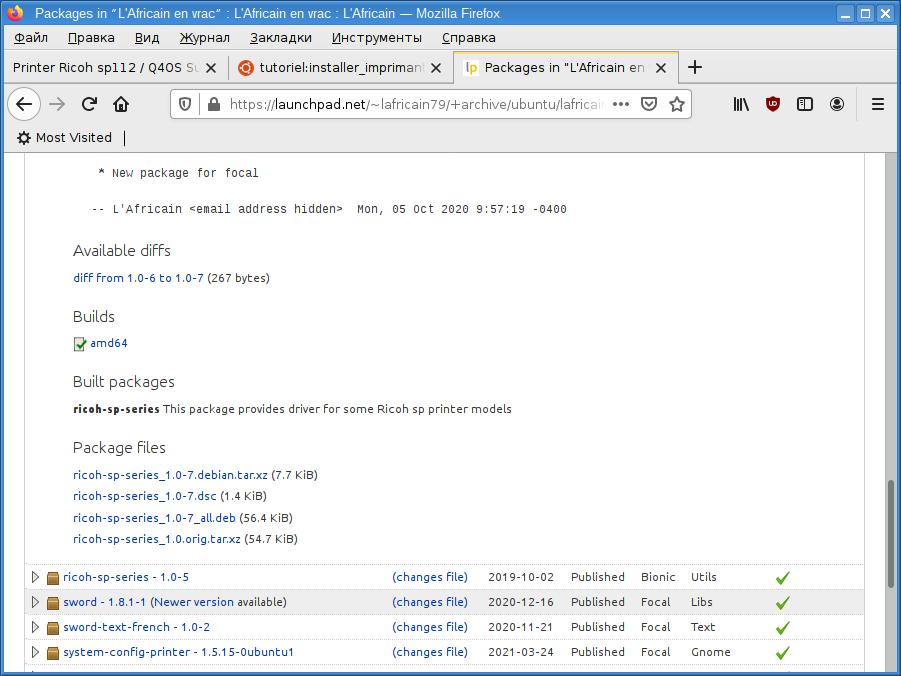
Task: Open sword-text-french - 1.0-2 link
Action: point(137,627)
